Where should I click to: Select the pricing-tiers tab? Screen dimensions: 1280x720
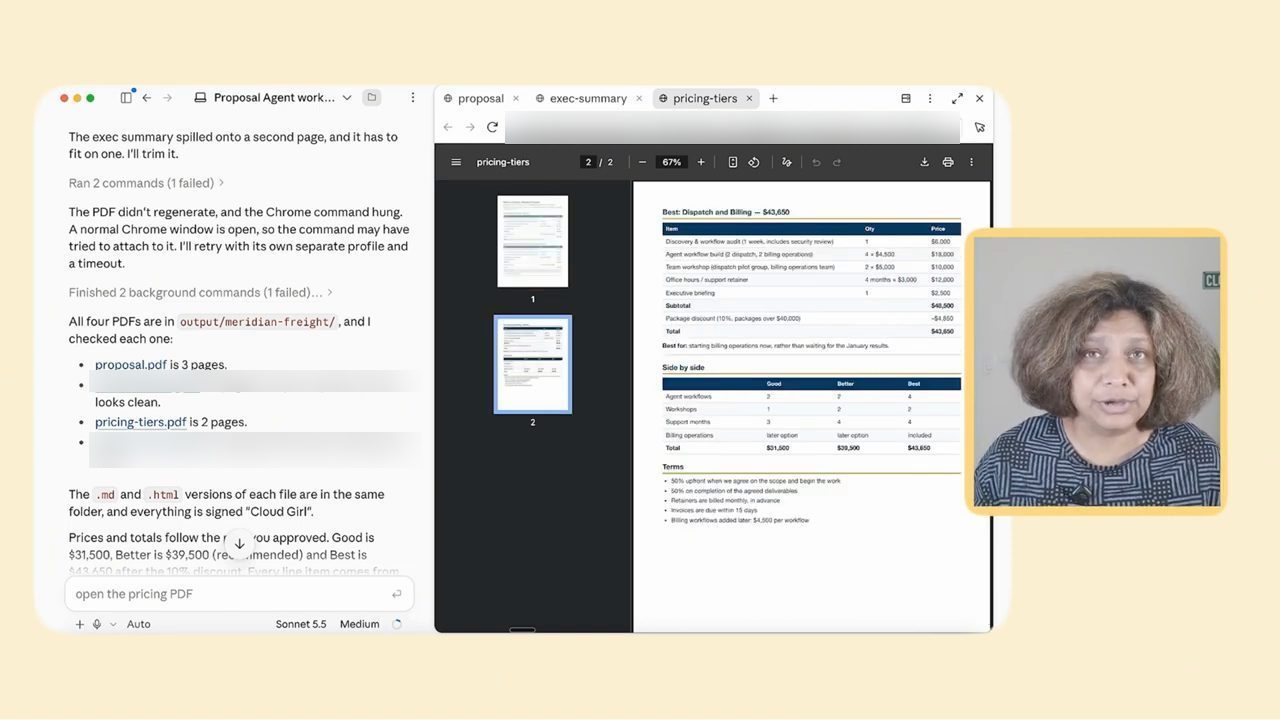705,98
